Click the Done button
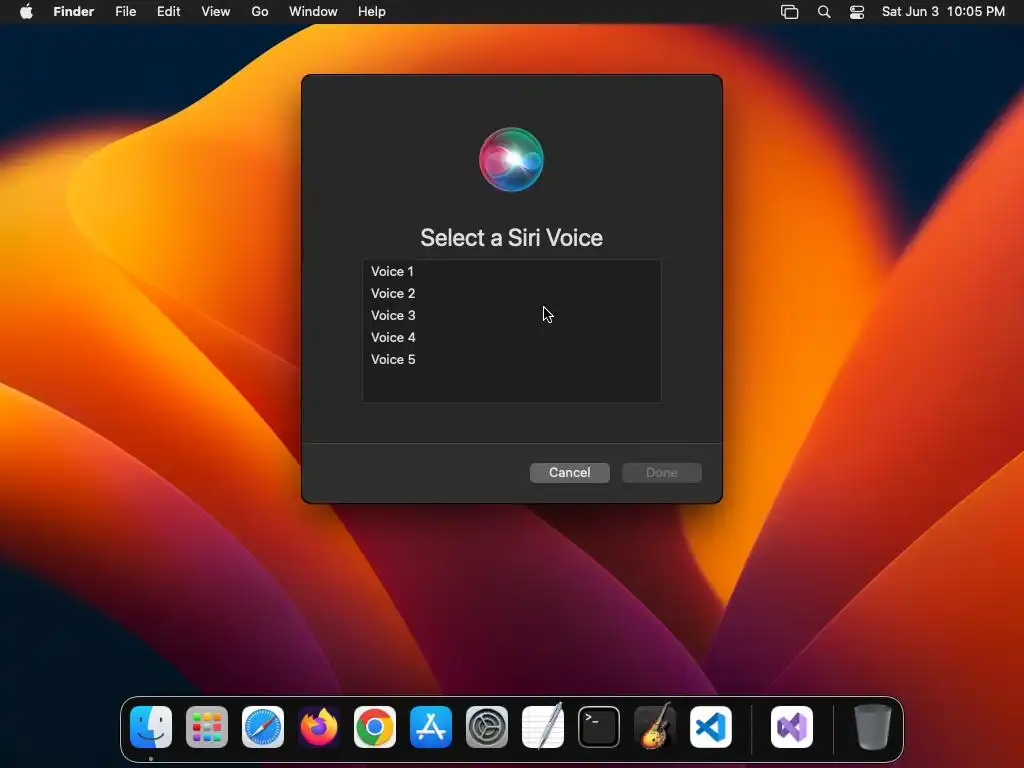Screen dimensions: 1024x768 [662, 473]
